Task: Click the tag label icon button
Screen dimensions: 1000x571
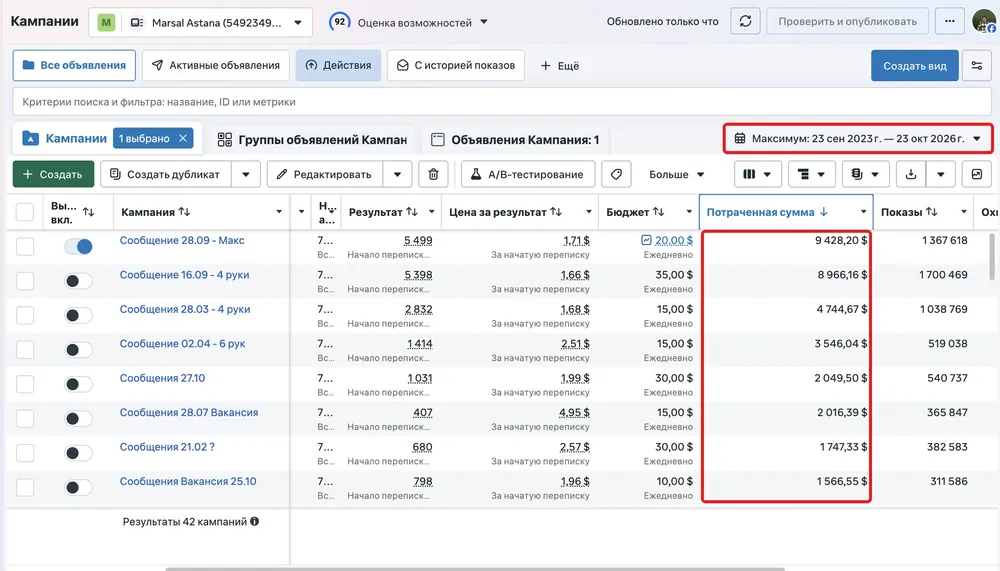Action: (x=616, y=174)
